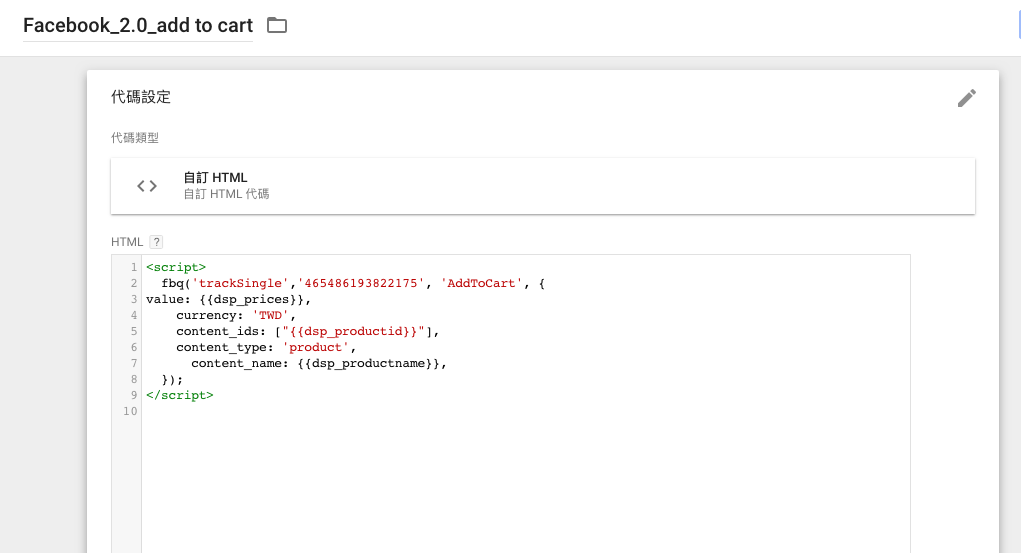Screen dimensions: 1021x553
Task: Click the 自訂 HTML 代碼 subtitle text
Action: (x=226, y=194)
